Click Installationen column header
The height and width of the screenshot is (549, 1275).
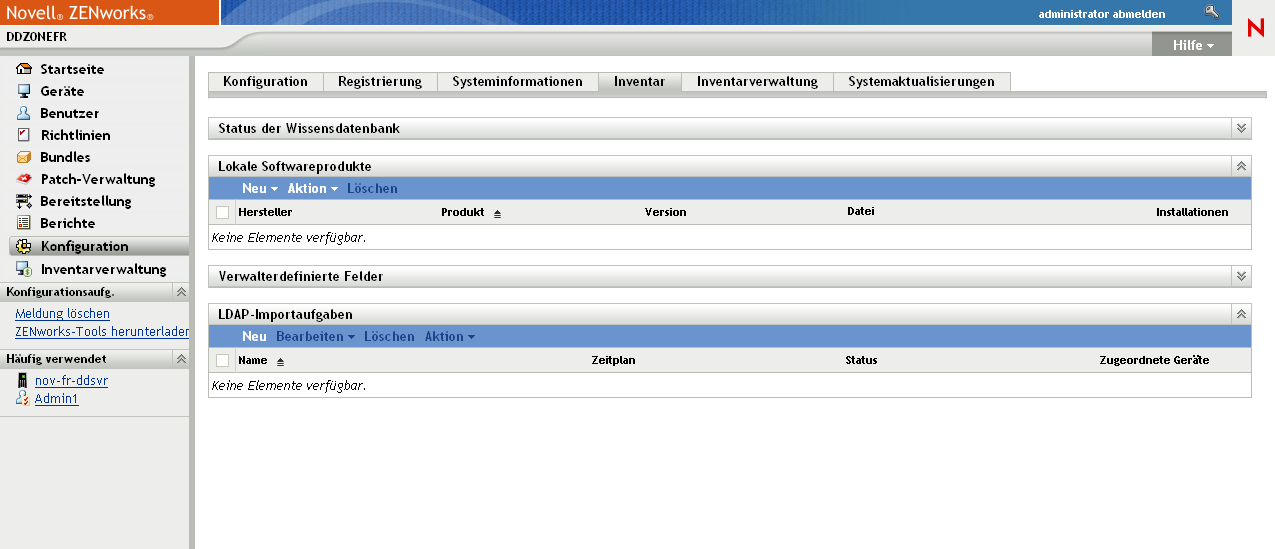click(x=1192, y=213)
